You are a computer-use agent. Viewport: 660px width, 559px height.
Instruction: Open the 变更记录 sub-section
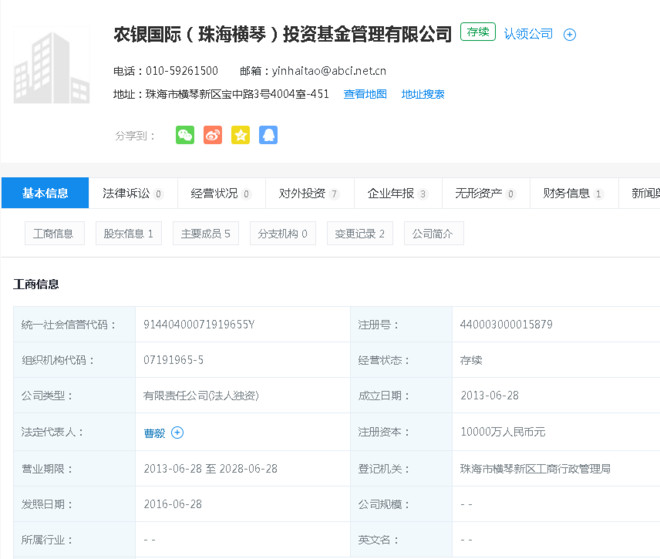[360, 233]
